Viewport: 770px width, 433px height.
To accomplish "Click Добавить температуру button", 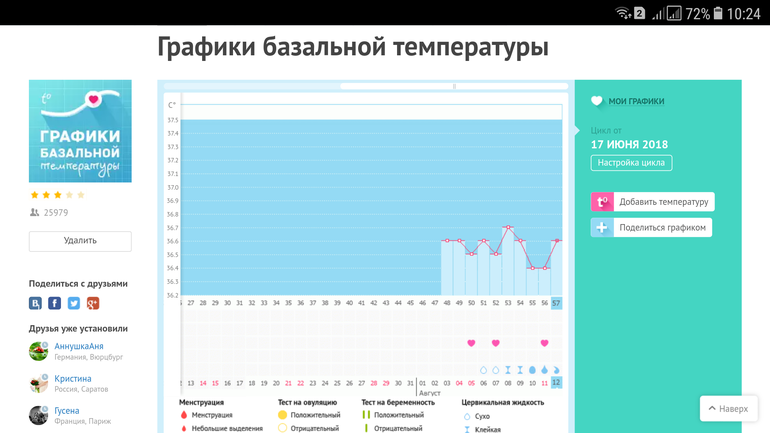I will pyautogui.click(x=663, y=202).
